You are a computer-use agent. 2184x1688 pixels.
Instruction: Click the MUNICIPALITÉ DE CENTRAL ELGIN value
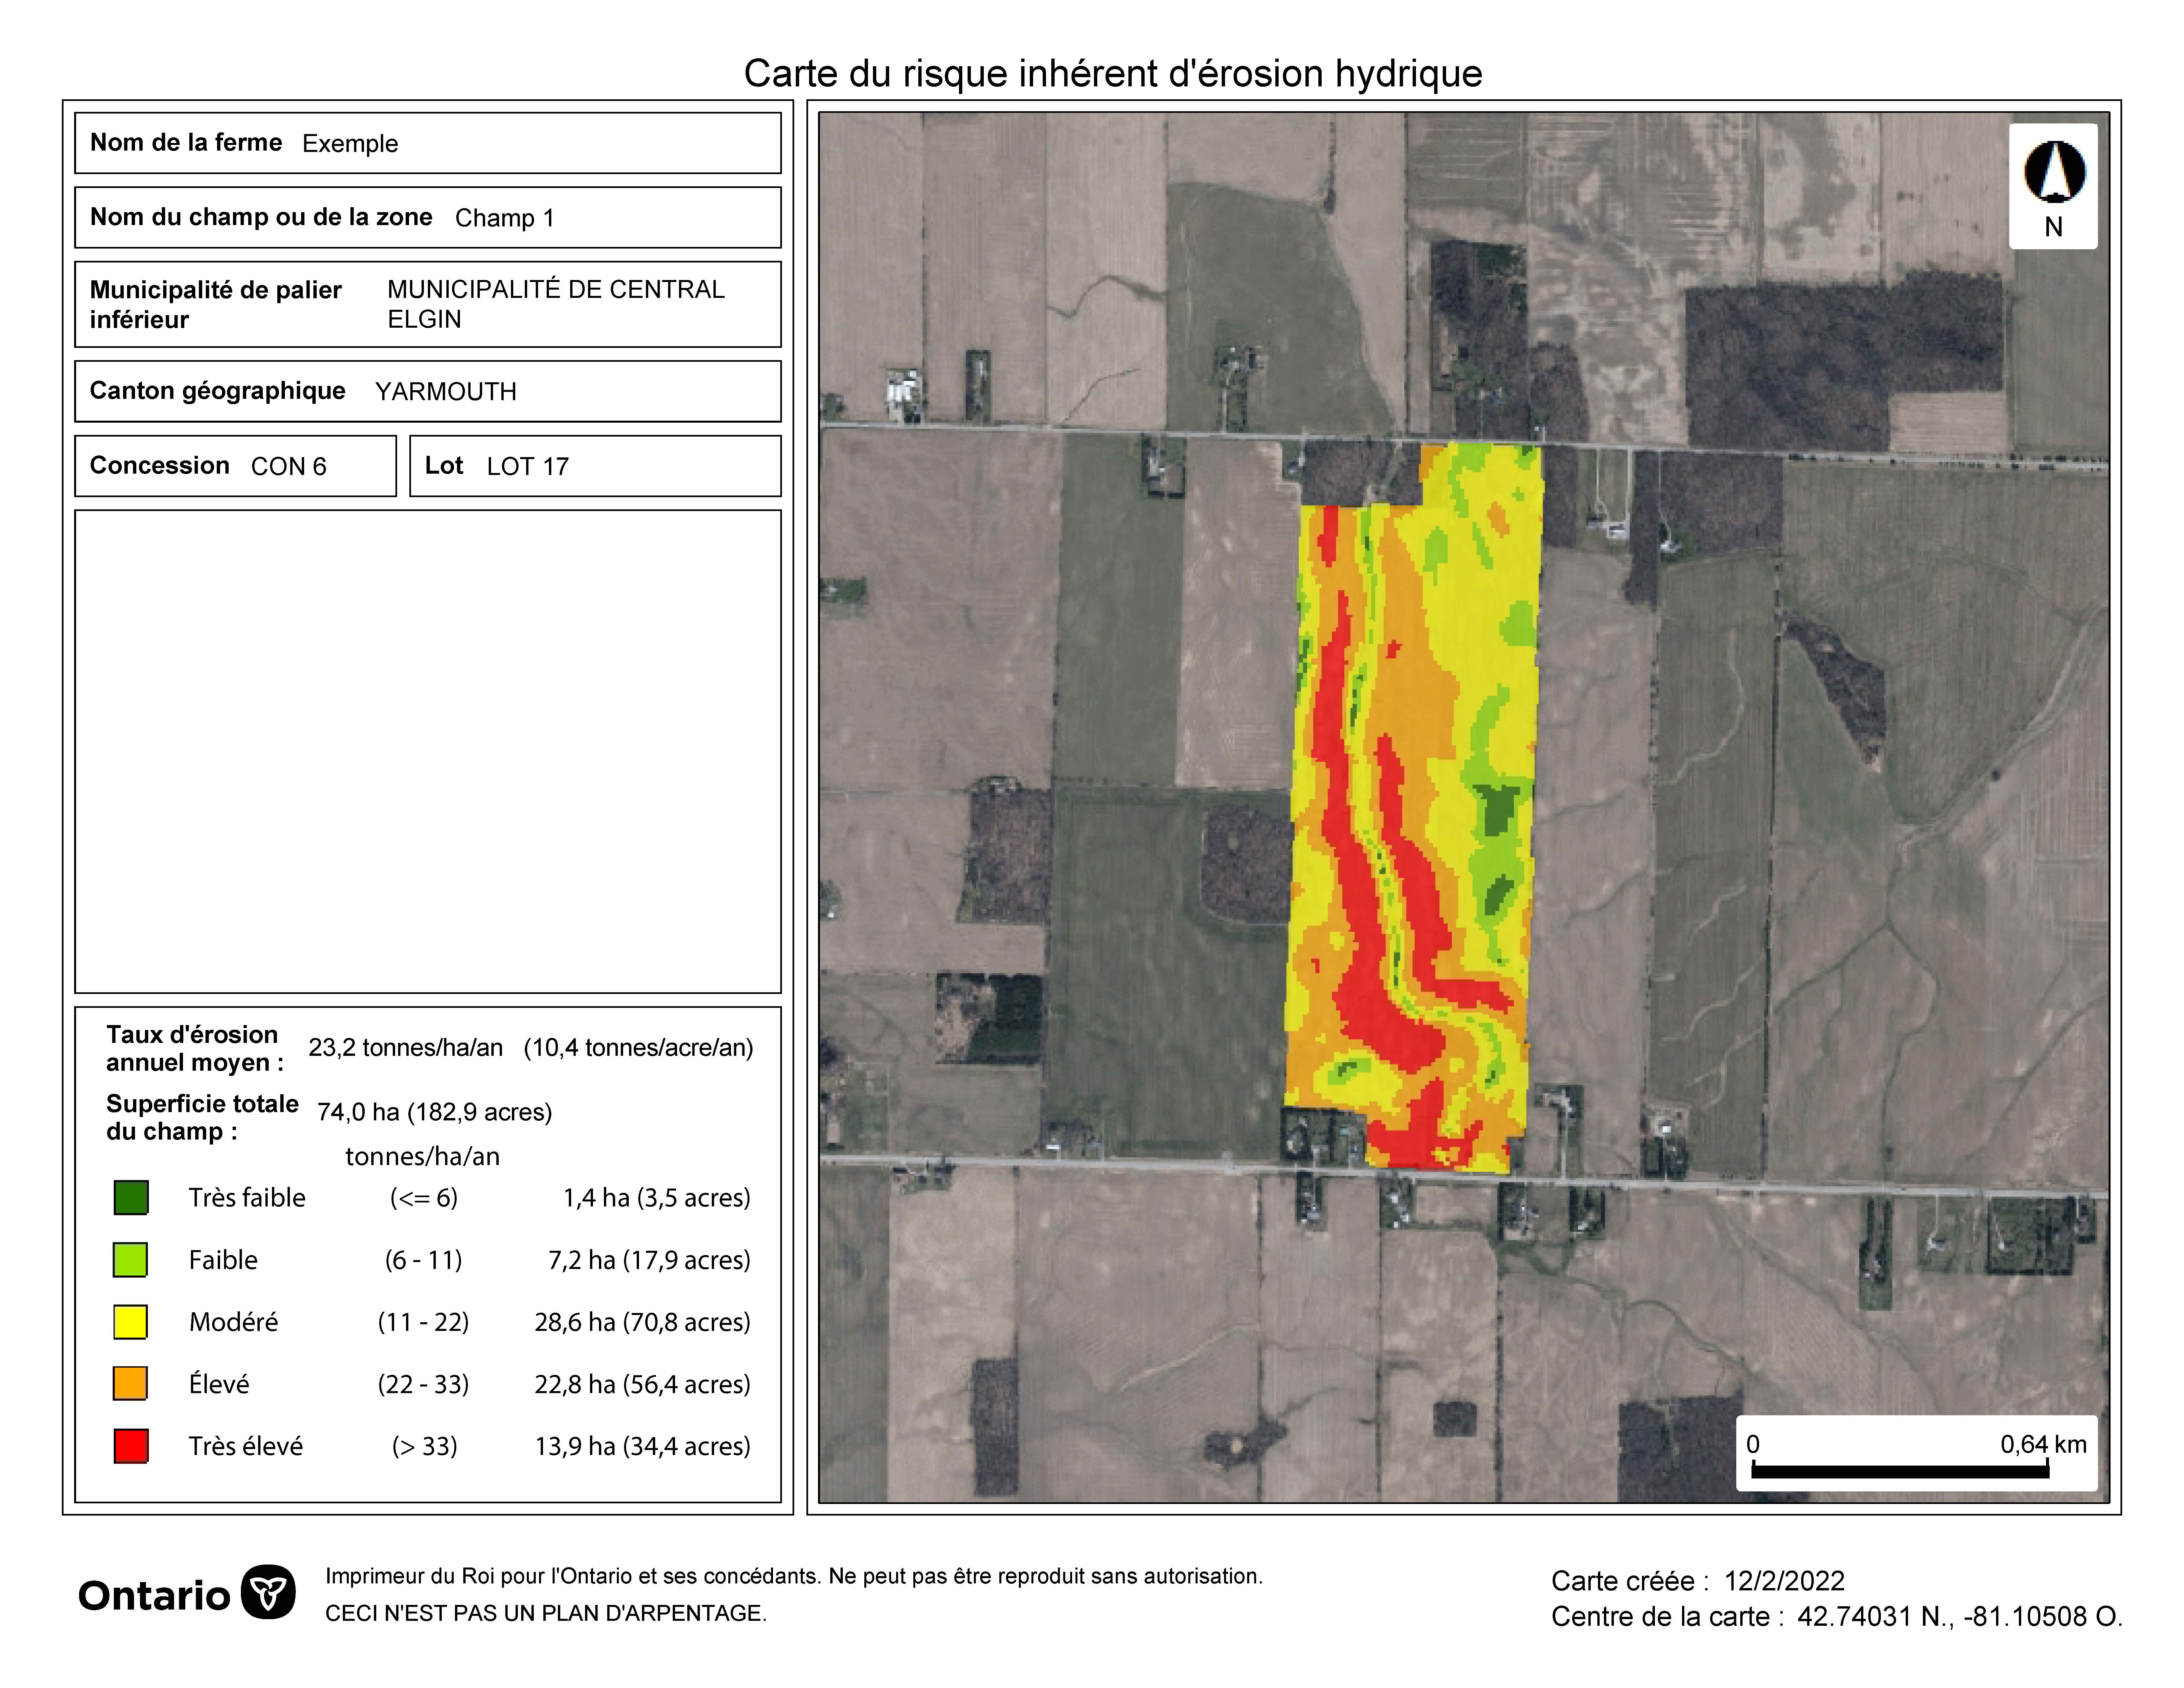556,304
